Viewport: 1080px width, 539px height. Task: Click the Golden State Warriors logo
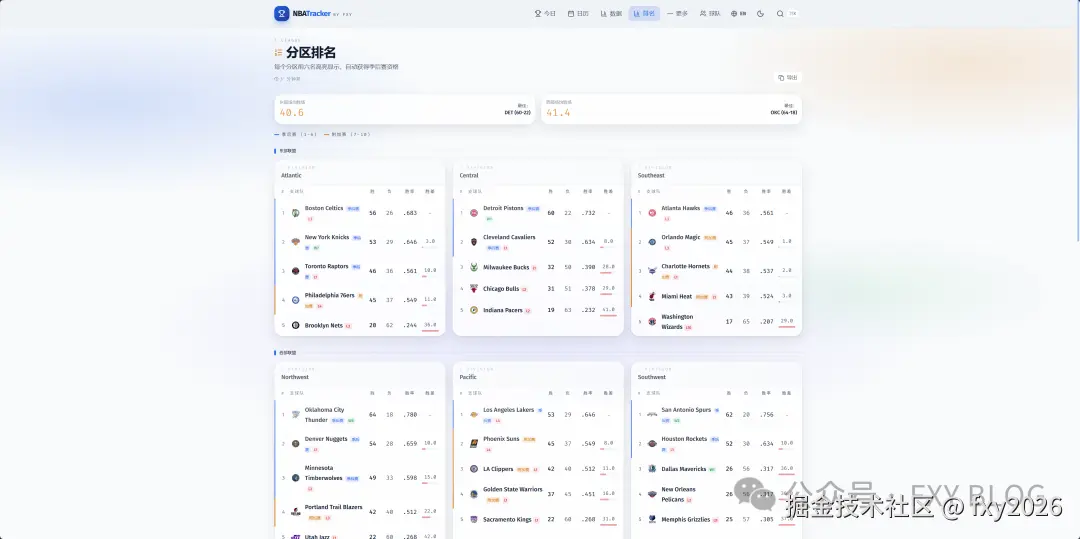pyautogui.click(x=474, y=494)
